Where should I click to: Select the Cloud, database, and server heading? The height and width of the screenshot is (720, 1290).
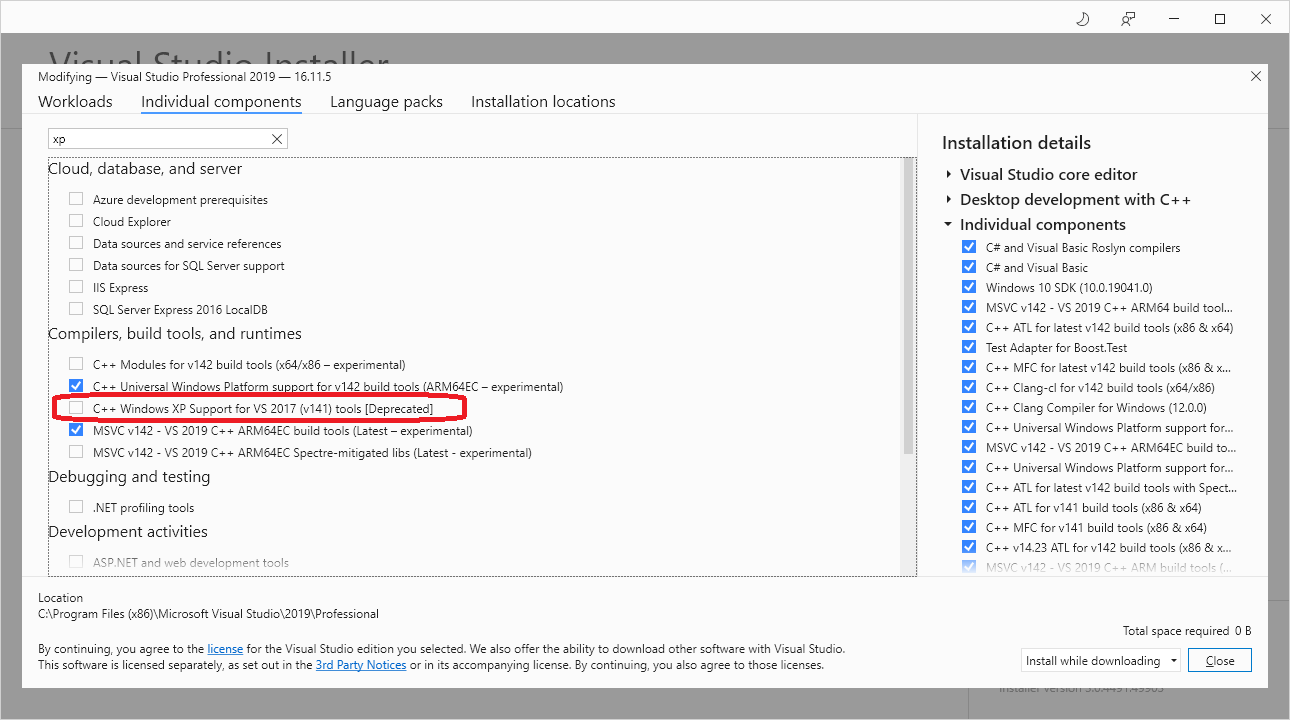[145, 169]
